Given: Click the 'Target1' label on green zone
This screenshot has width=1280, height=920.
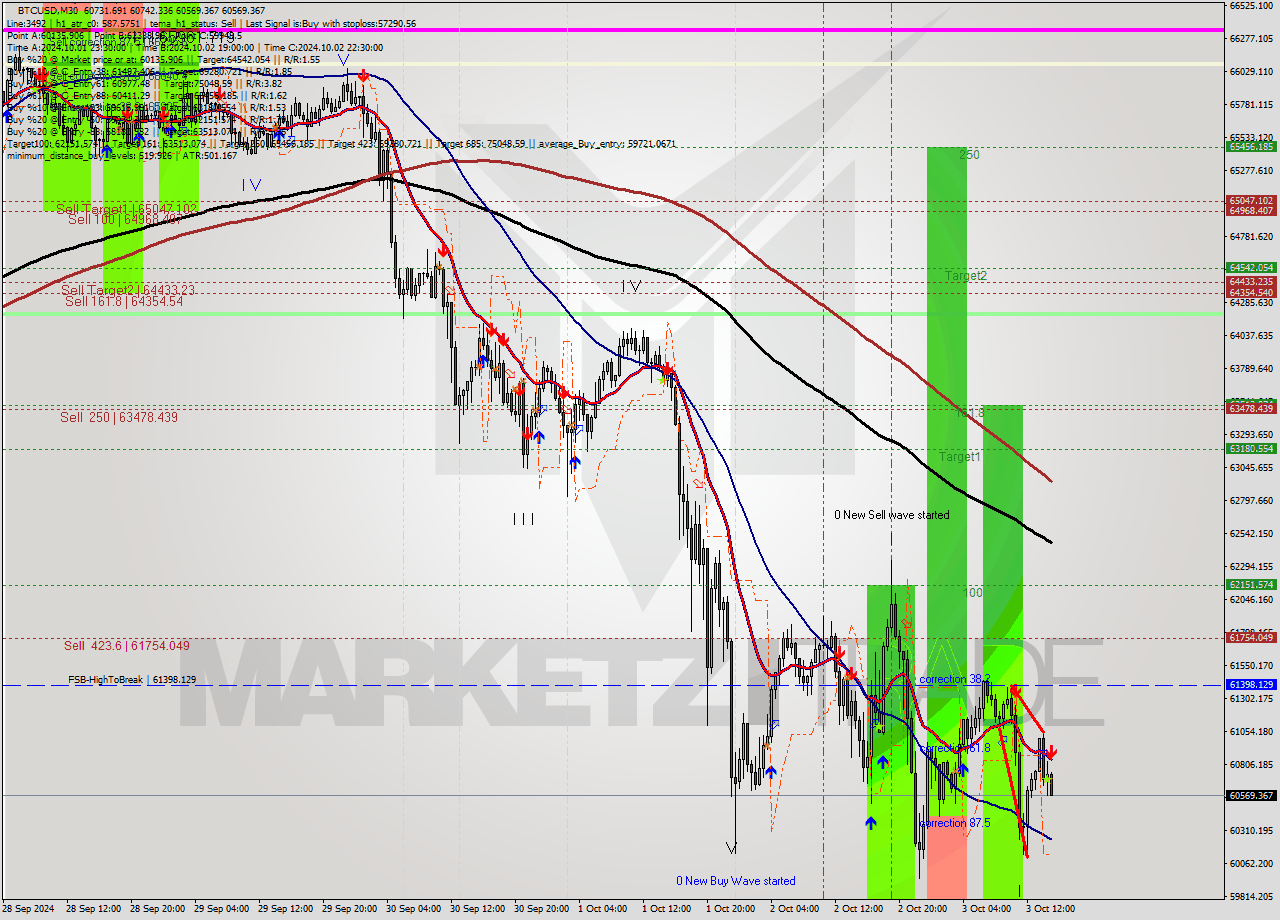Looking at the screenshot, I should click(960, 457).
